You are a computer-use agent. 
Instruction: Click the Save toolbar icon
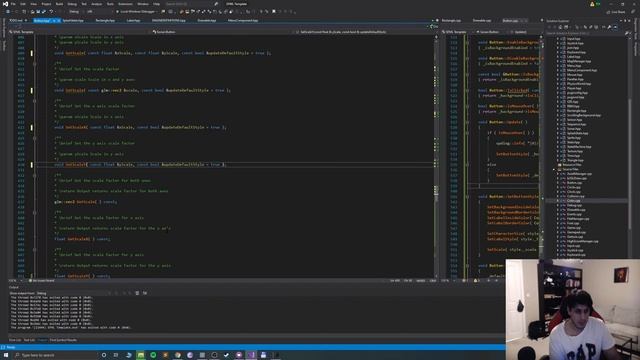(x=38, y=12)
